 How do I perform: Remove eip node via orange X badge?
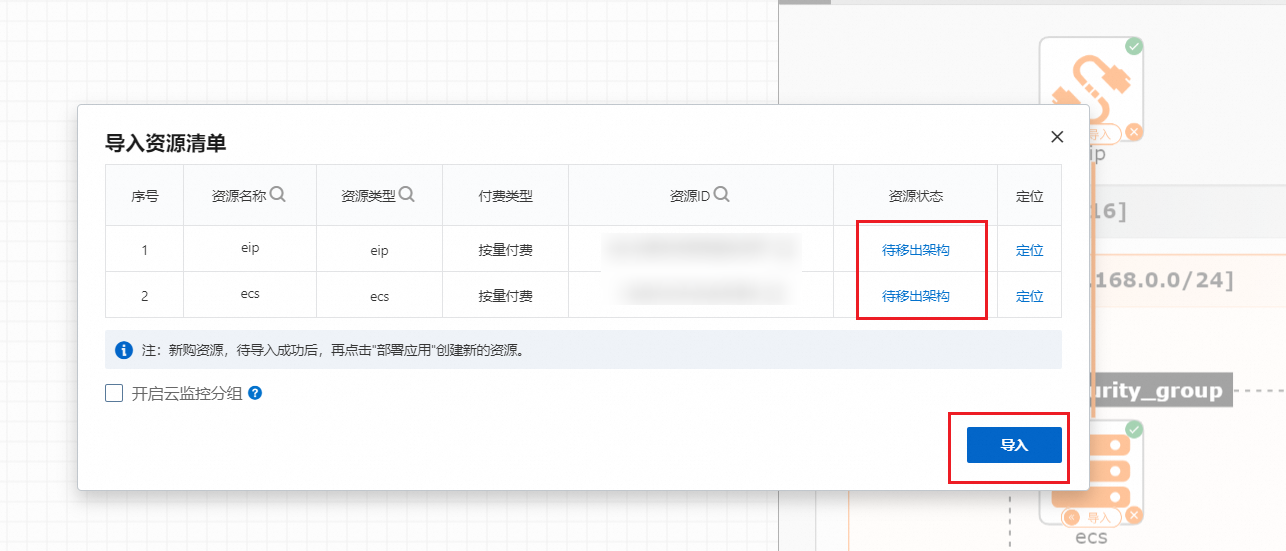pyautogui.click(x=1134, y=132)
